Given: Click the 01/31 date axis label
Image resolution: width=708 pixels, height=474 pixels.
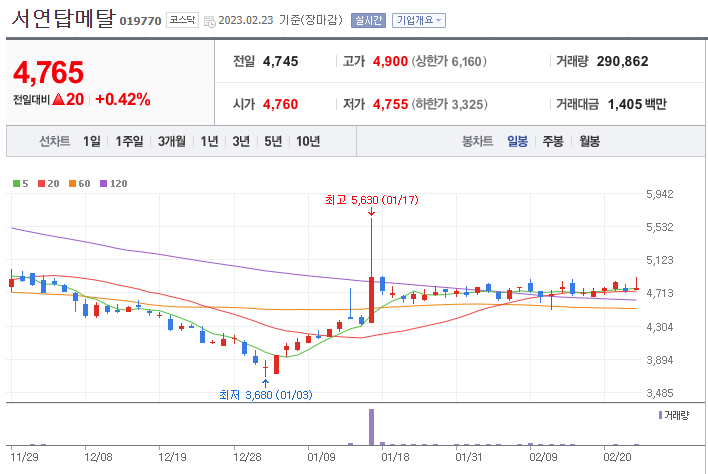Looking at the screenshot, I should [470, 457].
